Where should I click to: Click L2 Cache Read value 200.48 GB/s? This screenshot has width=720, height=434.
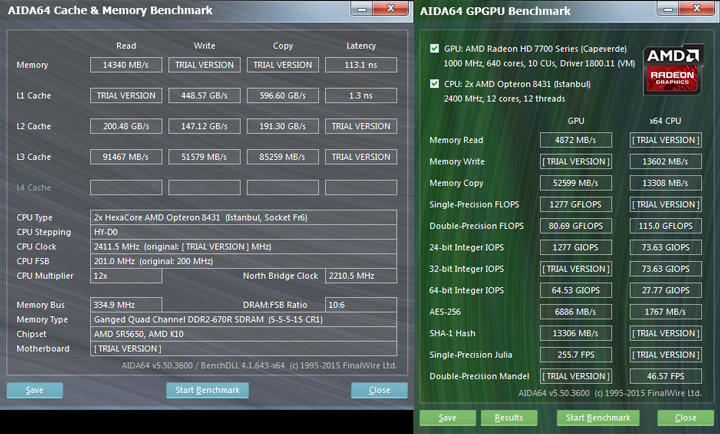click(126, 126)
